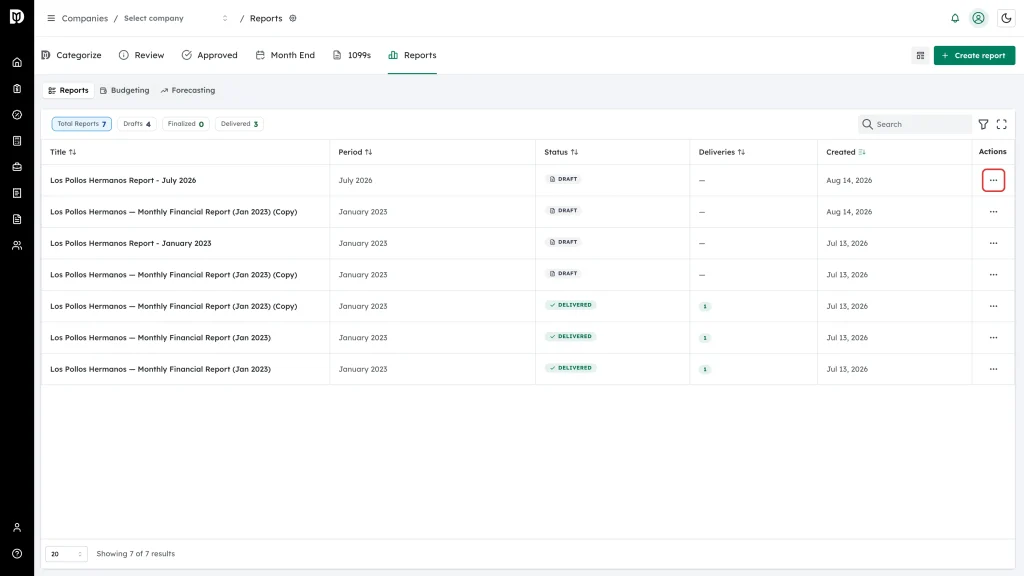The width and height of the screenshot is (1024, 576).
Task: Open actions for the draft Copy report created Jul 13
Action: click(x=993, y=275)
